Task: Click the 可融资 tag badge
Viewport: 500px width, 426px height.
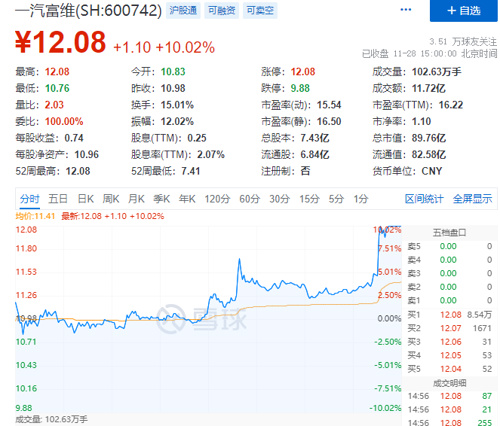Action: pos(222,11)
